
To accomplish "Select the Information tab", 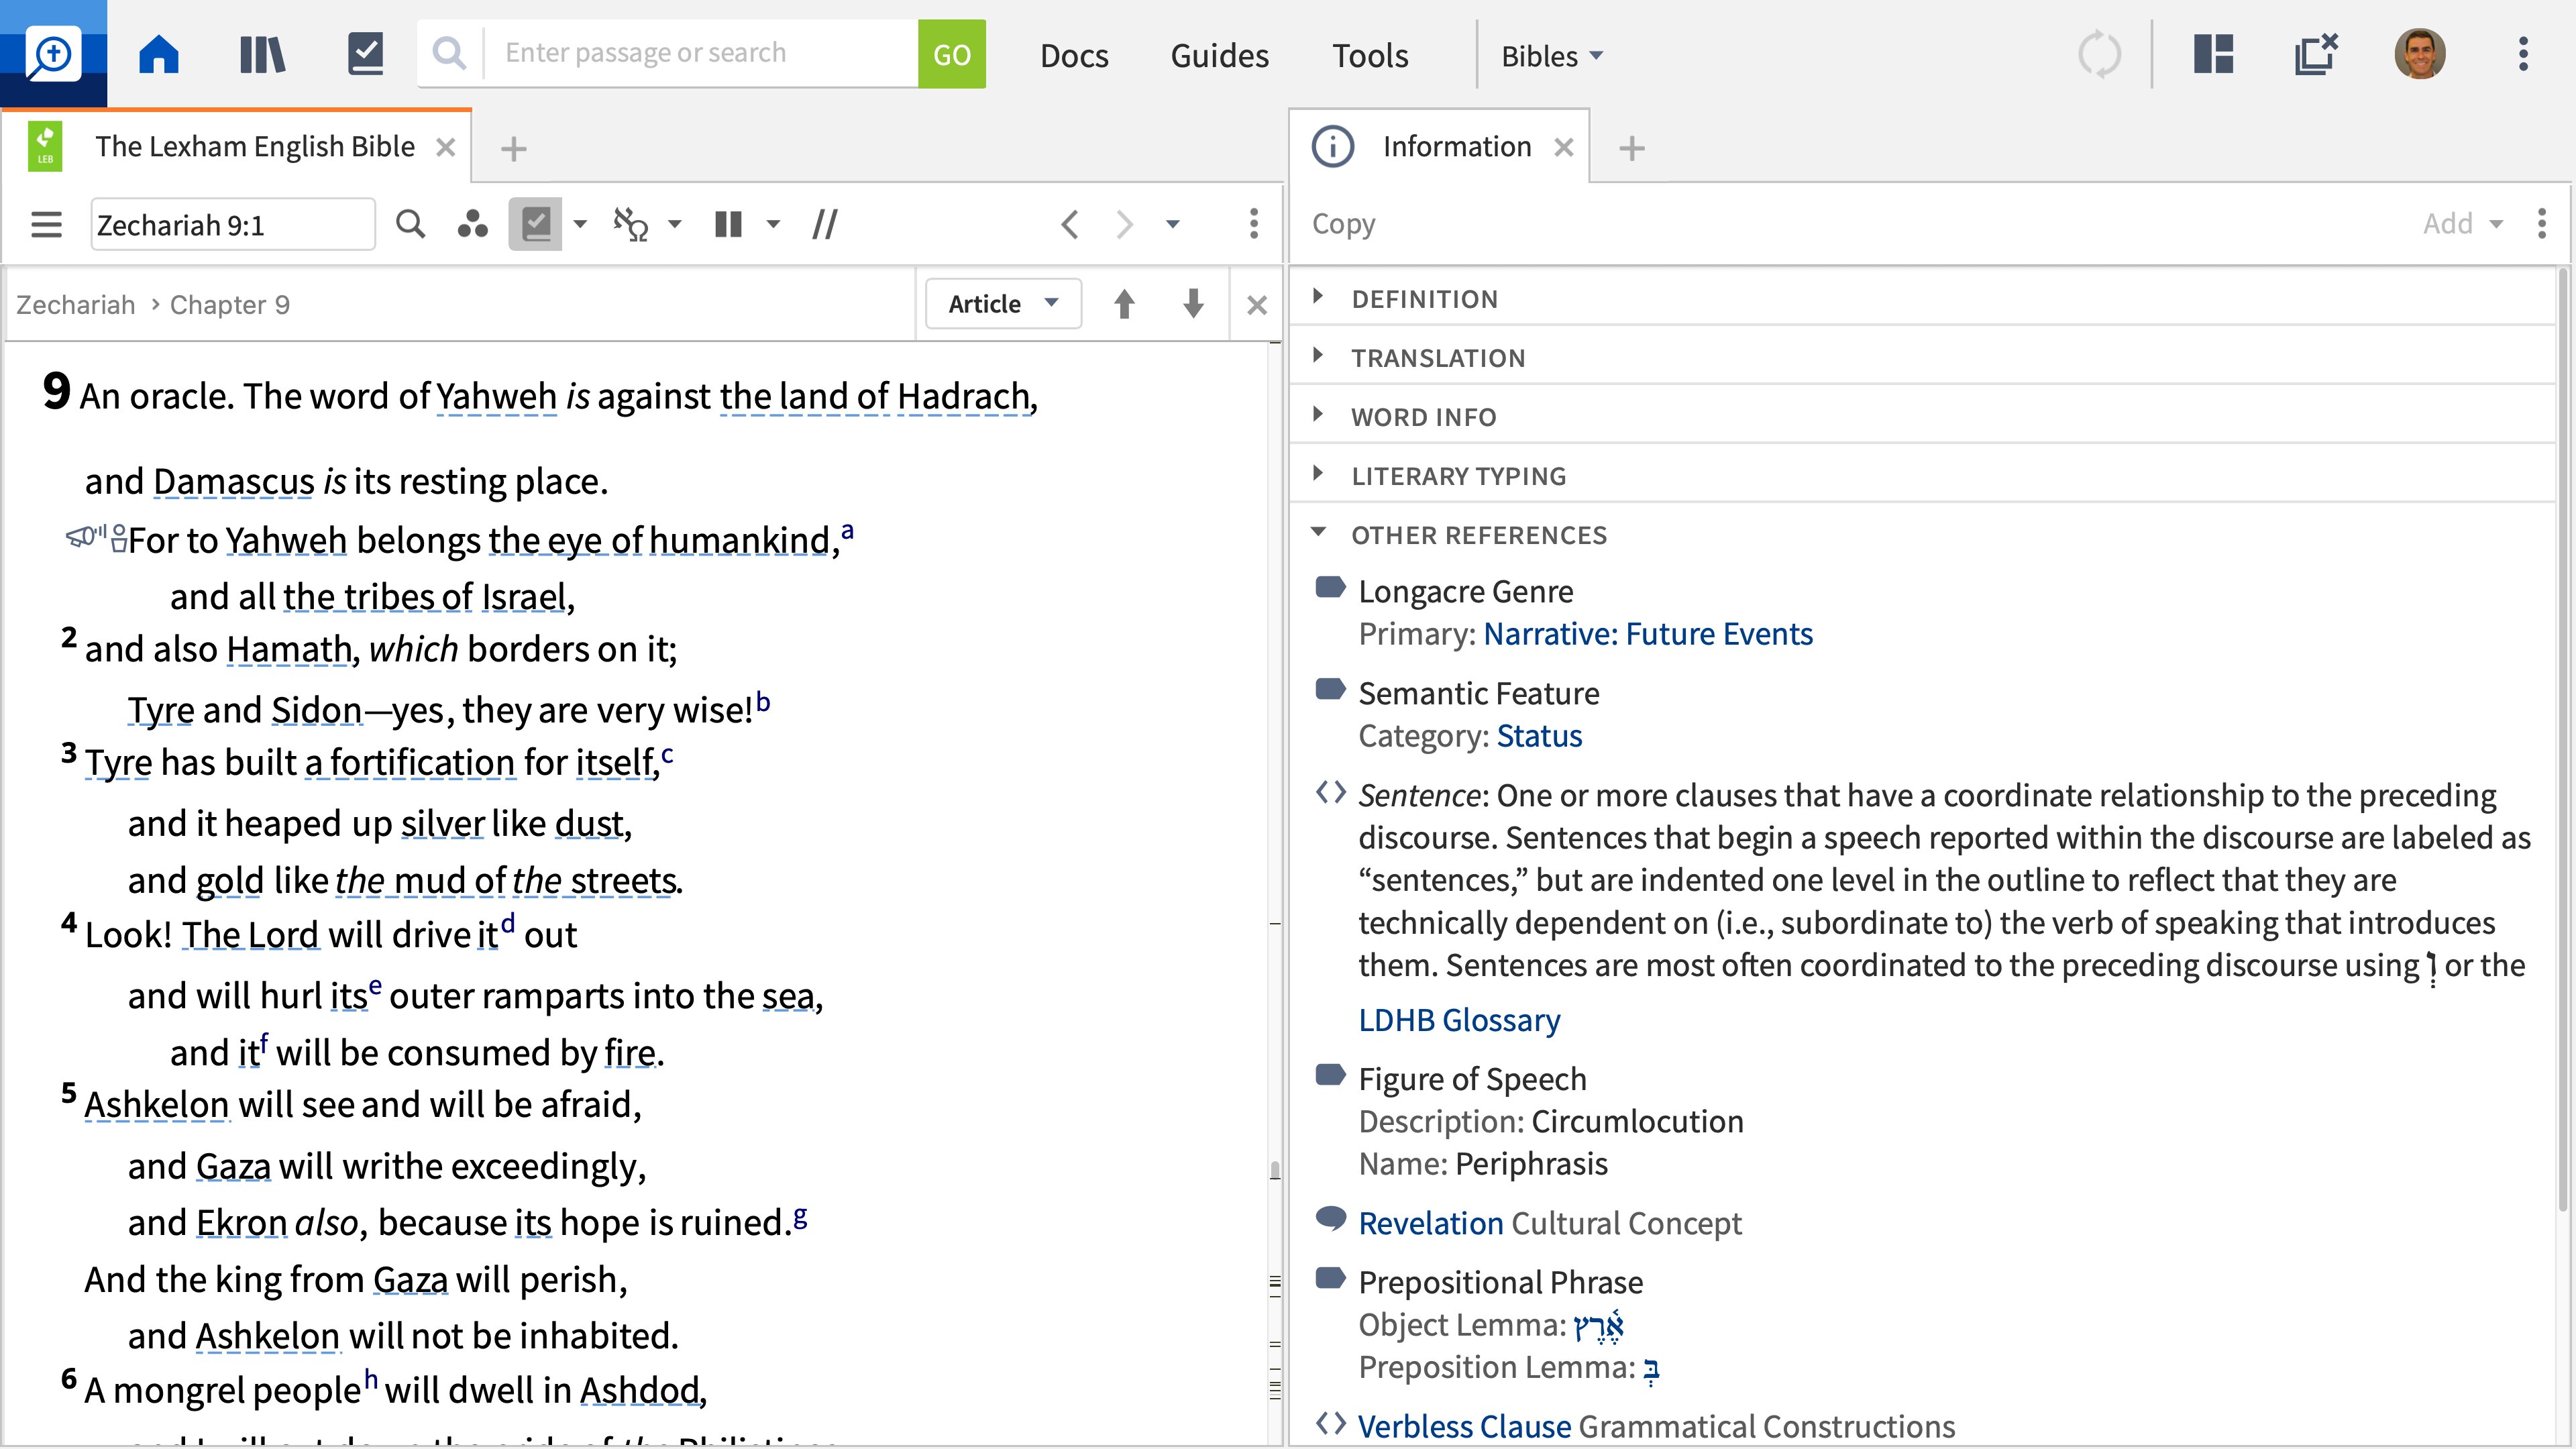I will tap(1457, 147).
